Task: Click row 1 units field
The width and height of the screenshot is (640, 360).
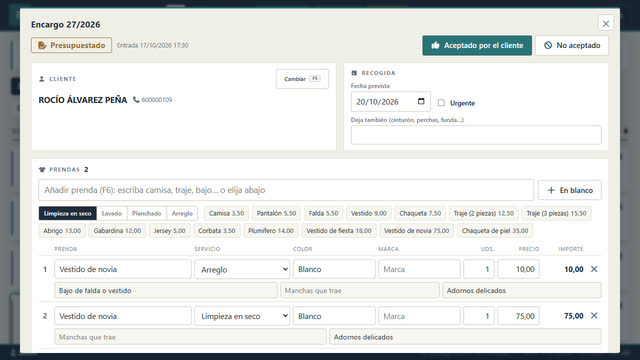Action: pos(479,269)
